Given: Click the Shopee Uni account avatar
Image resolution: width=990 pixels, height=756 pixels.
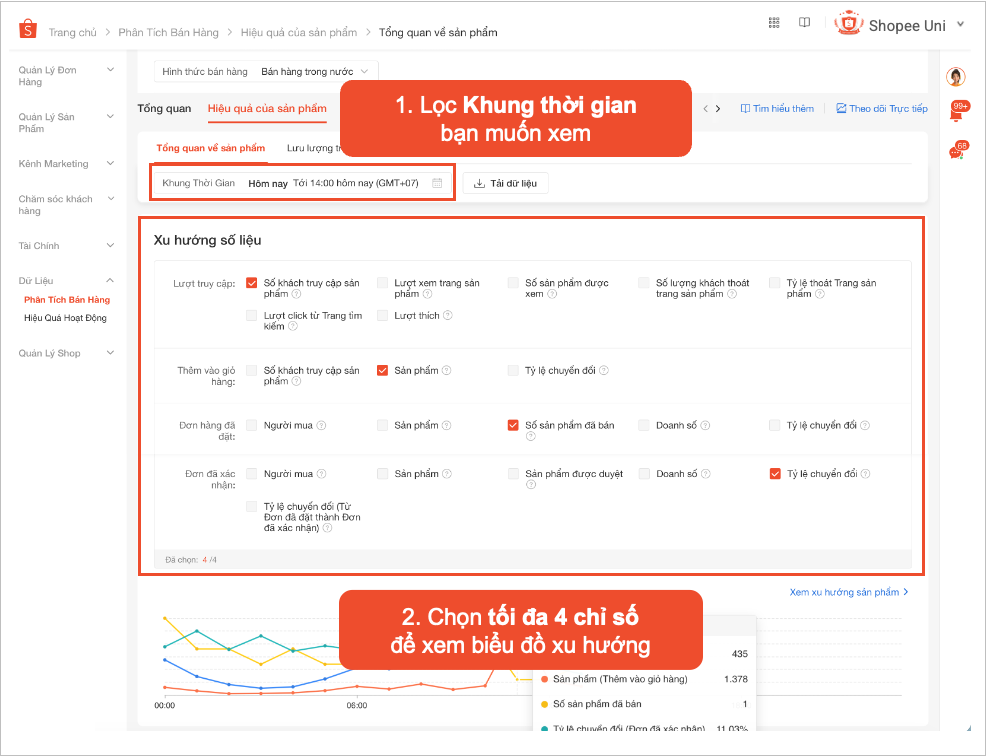Looking at the screenshot, I should coord(849,23).
